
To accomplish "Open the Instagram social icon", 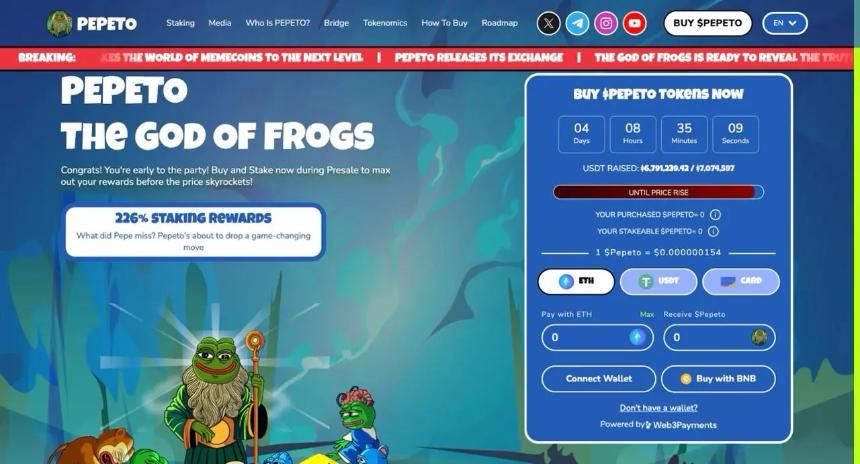I will tap(606, 24).
